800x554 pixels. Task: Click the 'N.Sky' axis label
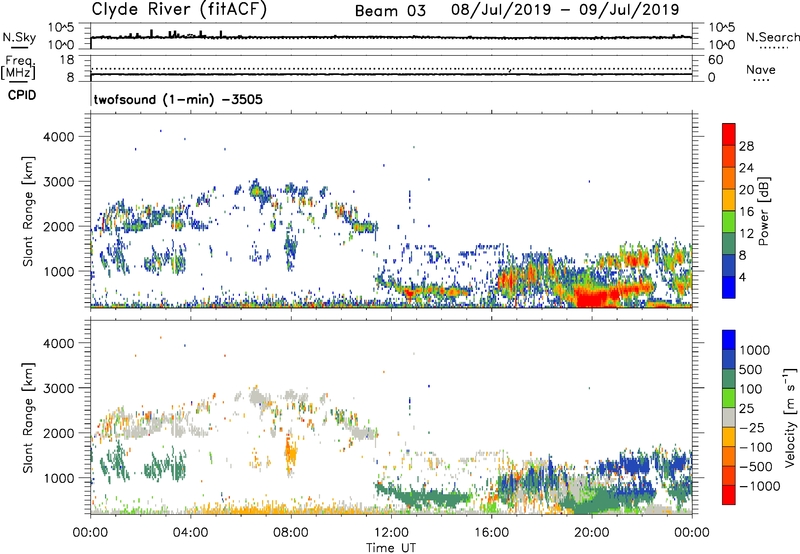click(x=19, y=37)
